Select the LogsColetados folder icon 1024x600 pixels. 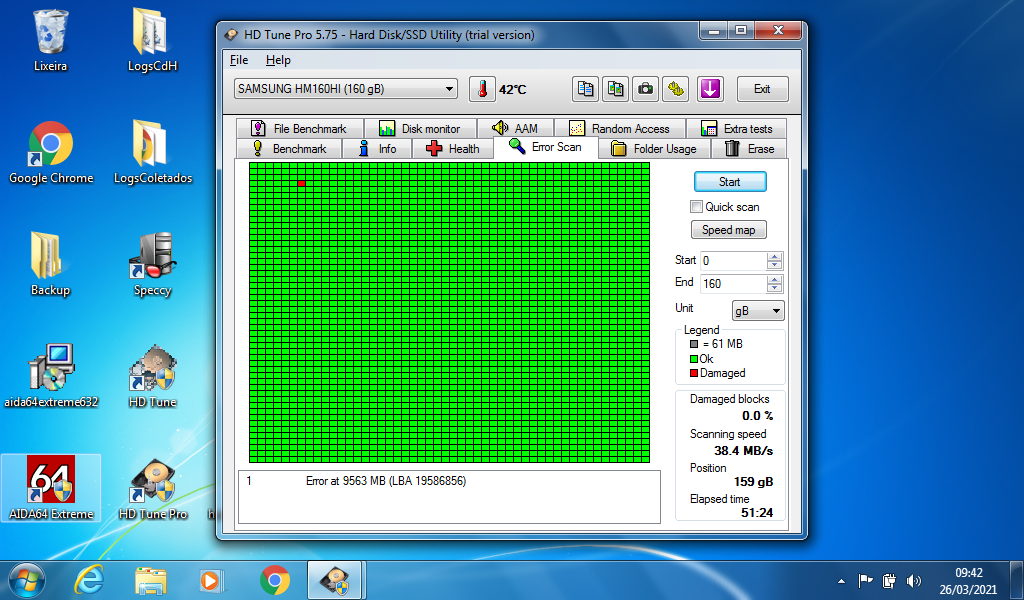[x=153, y=153]
